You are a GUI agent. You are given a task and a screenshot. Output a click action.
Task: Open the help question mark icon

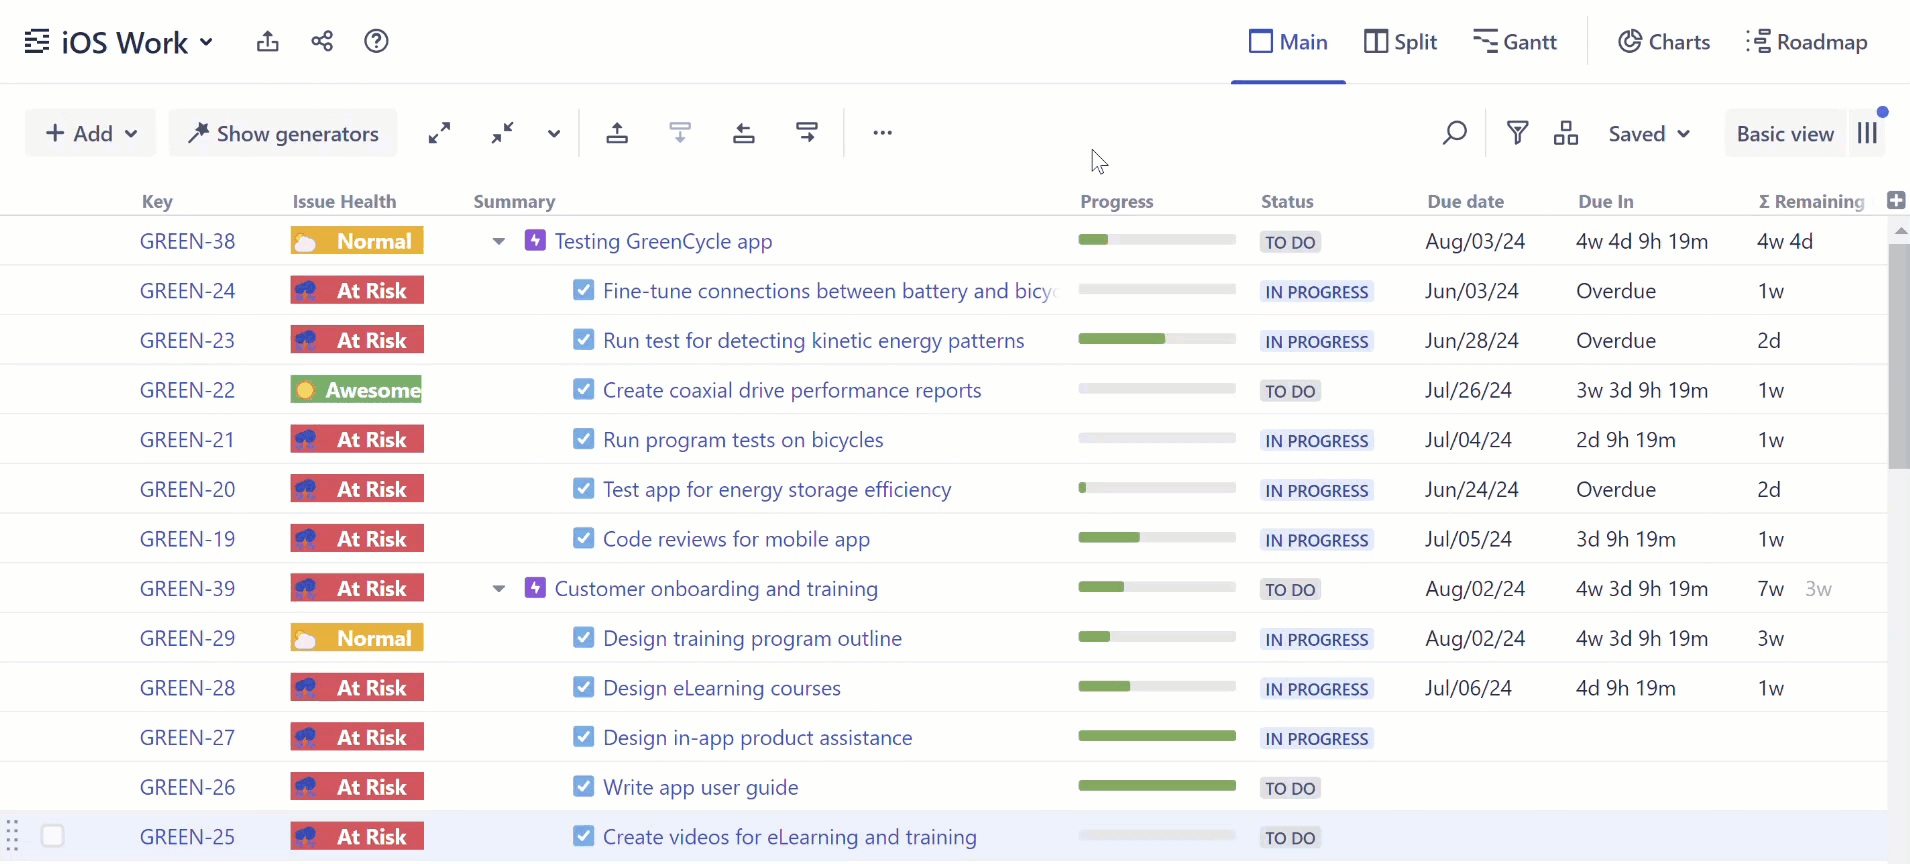tap(376, 41)
